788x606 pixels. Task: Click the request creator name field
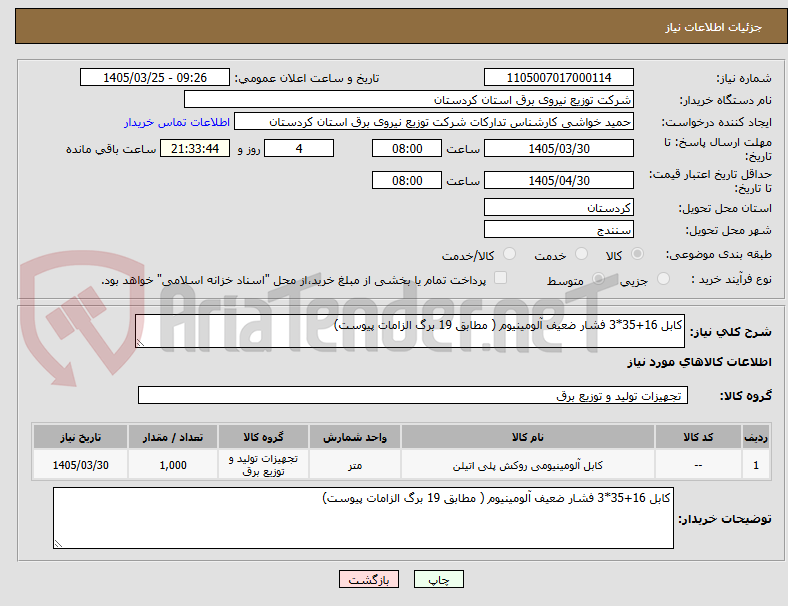pyautogui.click(x=434, y=122)
